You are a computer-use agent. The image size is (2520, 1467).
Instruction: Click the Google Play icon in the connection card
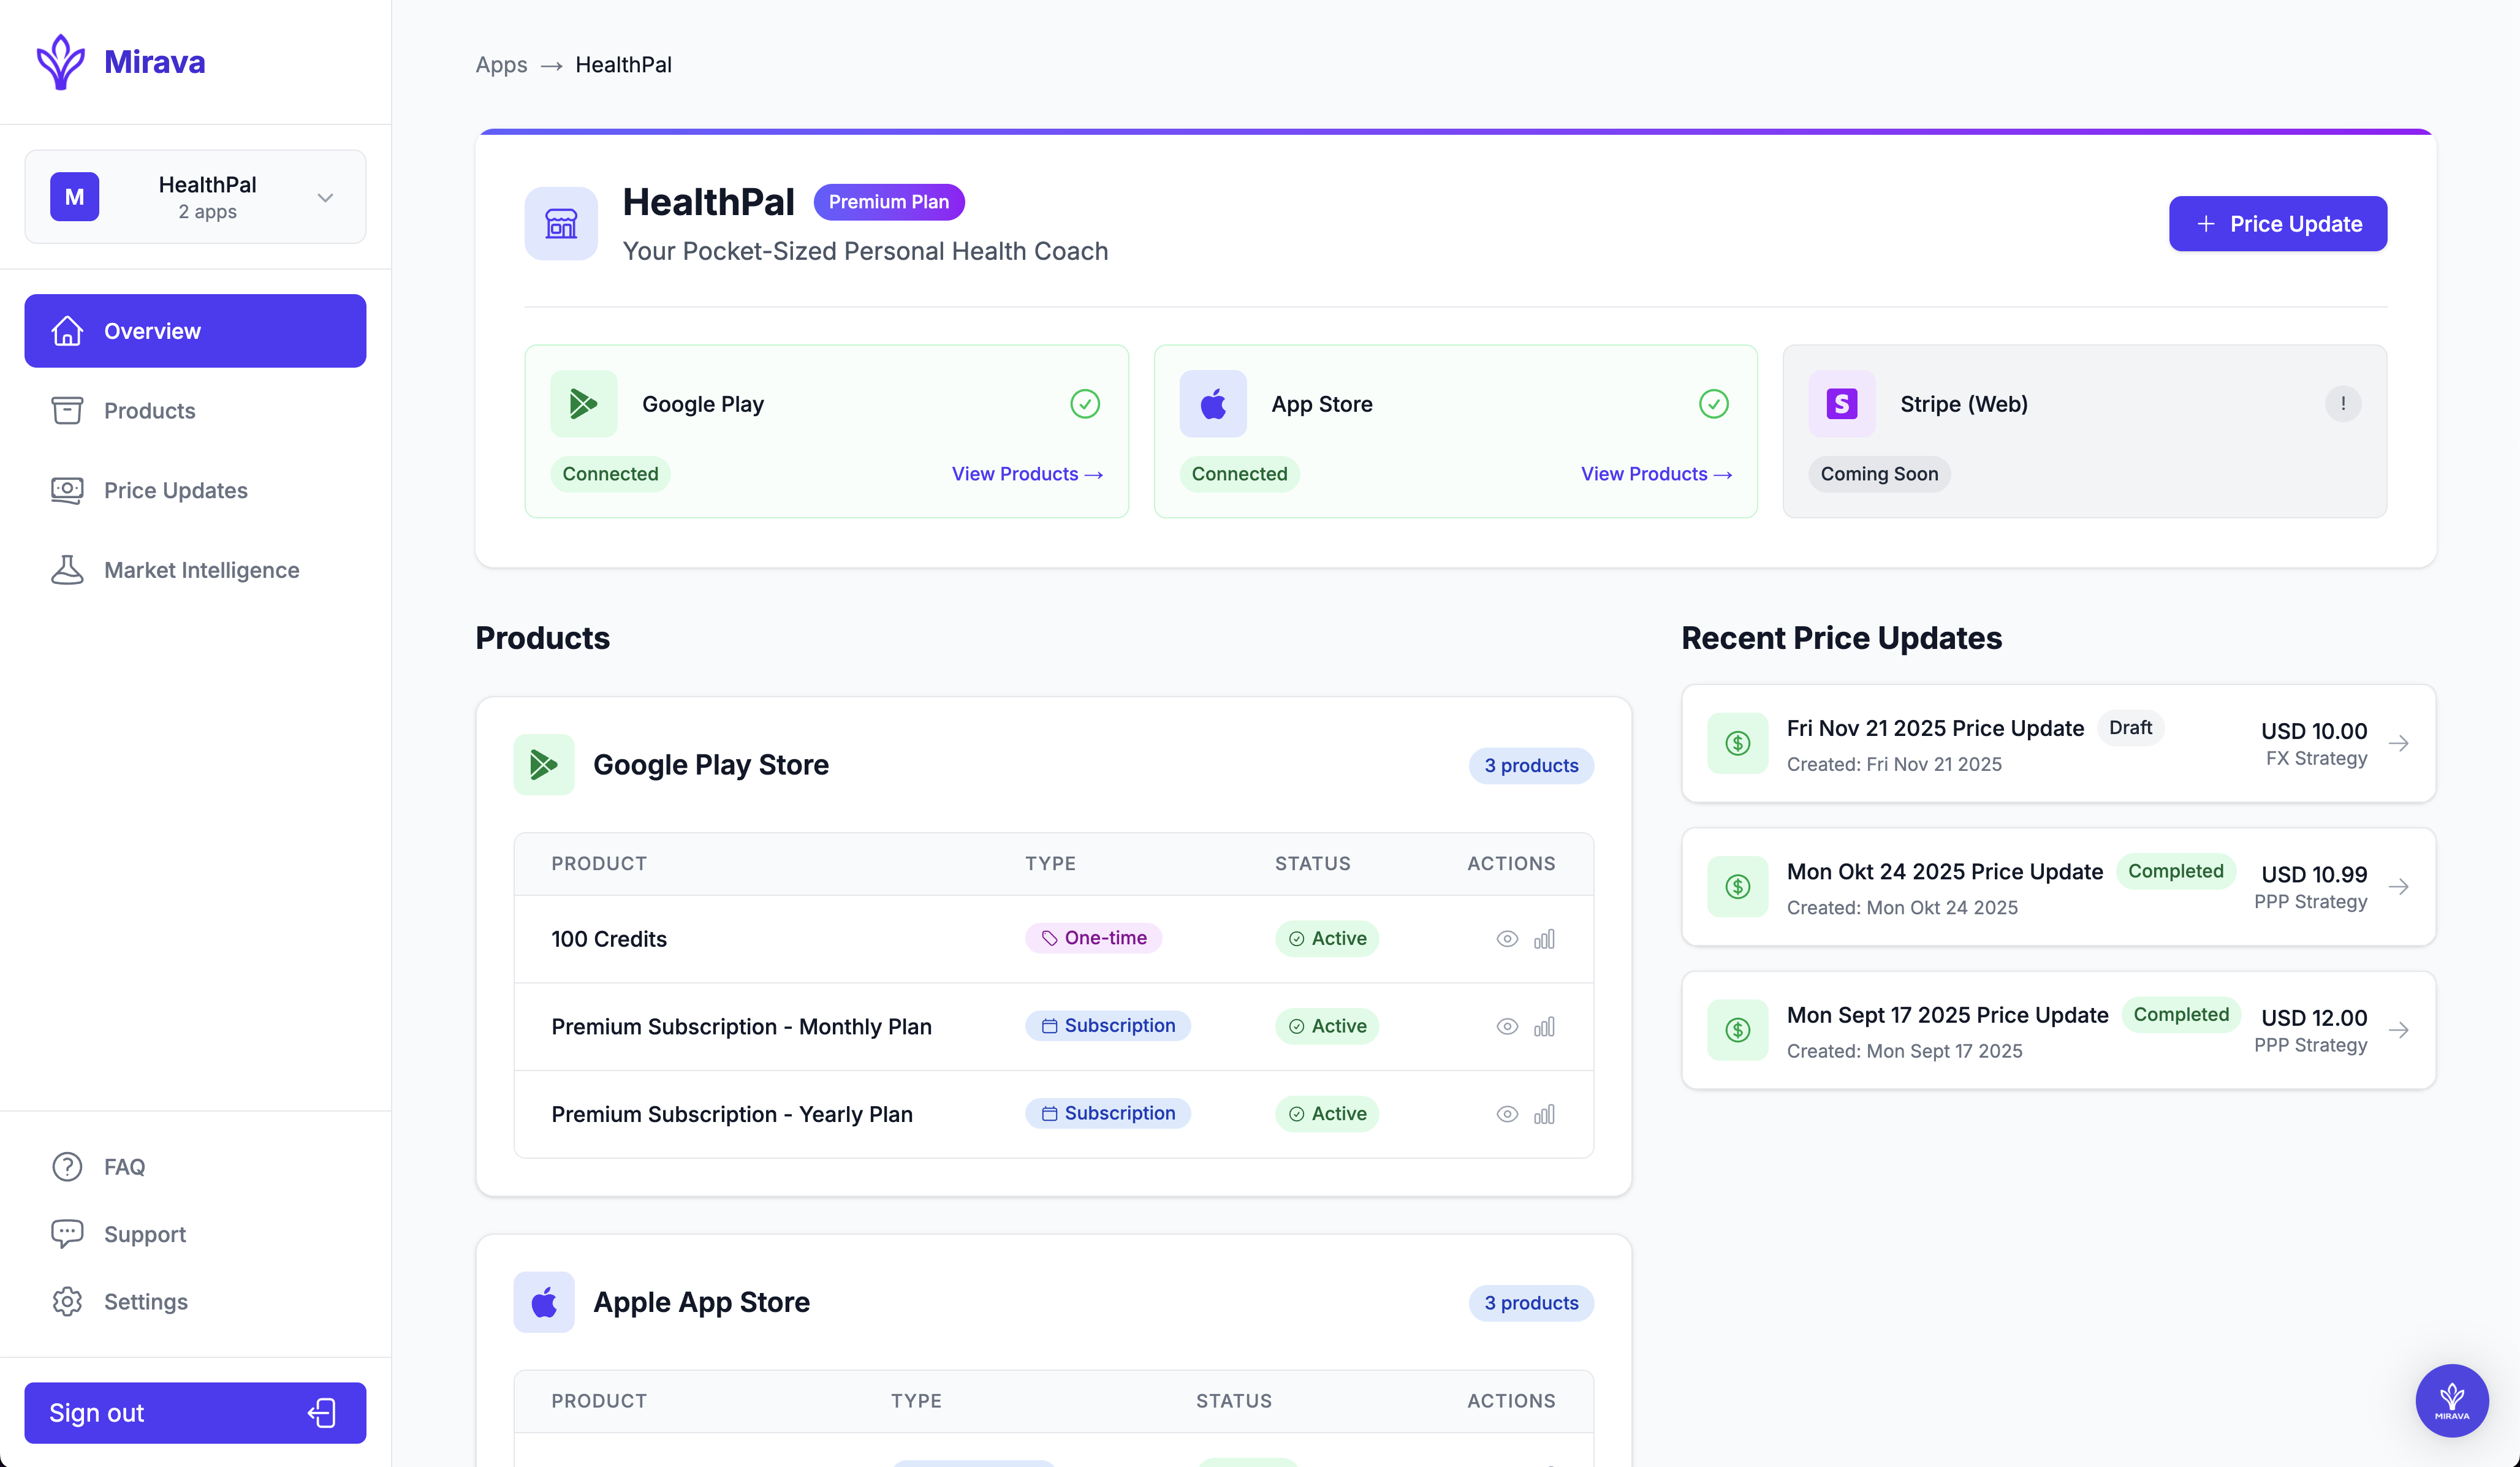[x=583, y=403]
